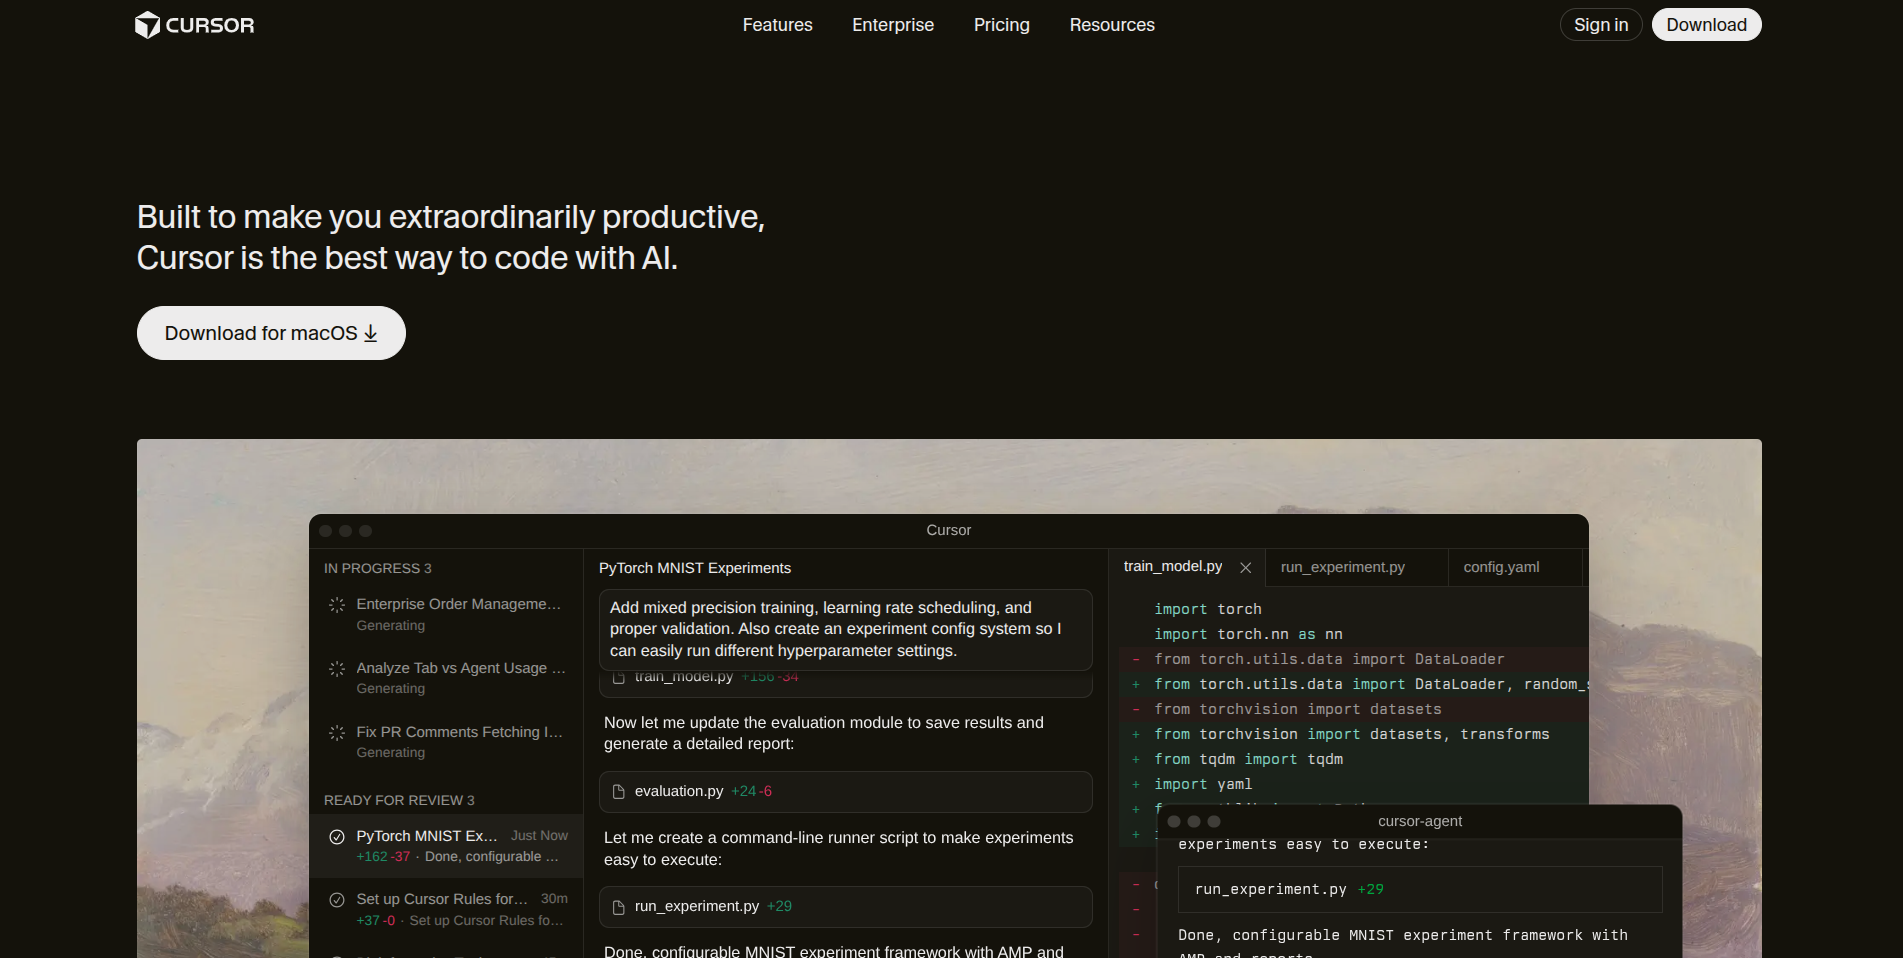Click file icon beside run_experiment.py in chat
The width and height of the screenshot is (1903, 958).
pyautogui.click(x=618, y=907)
